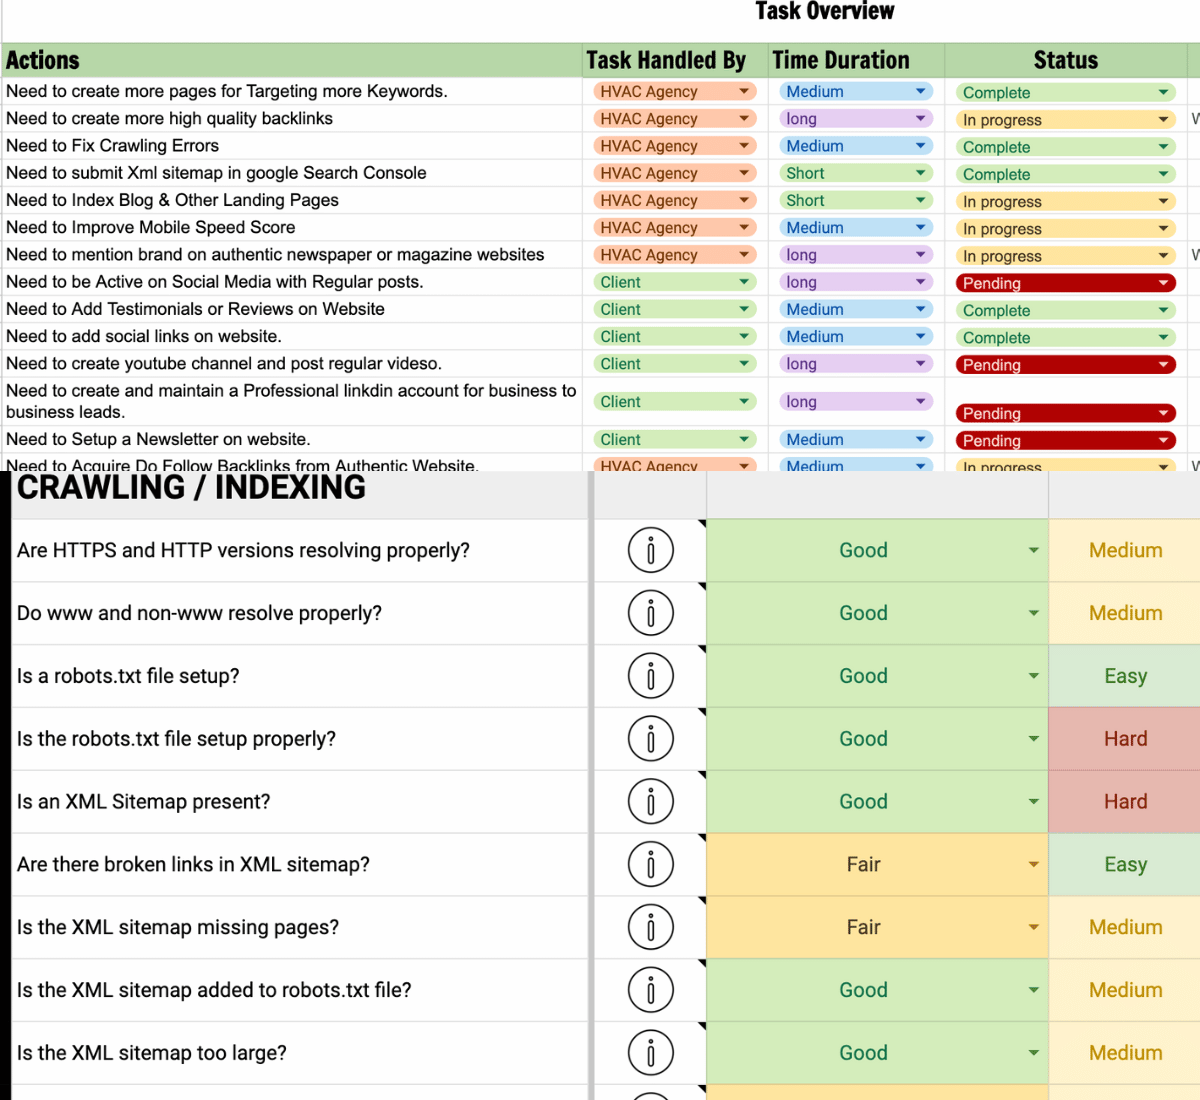1200x1100 pixels.
Task: Select the CRAWLING / INDEXING section heading
Action: (191, 488)
